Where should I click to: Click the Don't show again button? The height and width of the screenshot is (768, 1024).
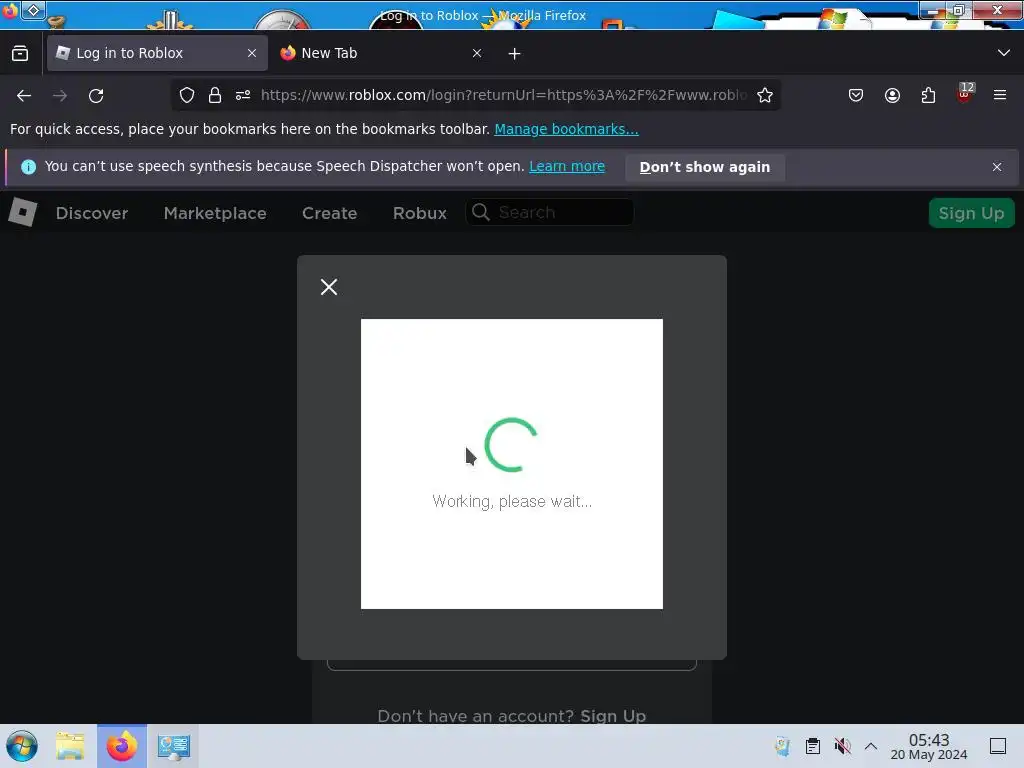(705, 167)
